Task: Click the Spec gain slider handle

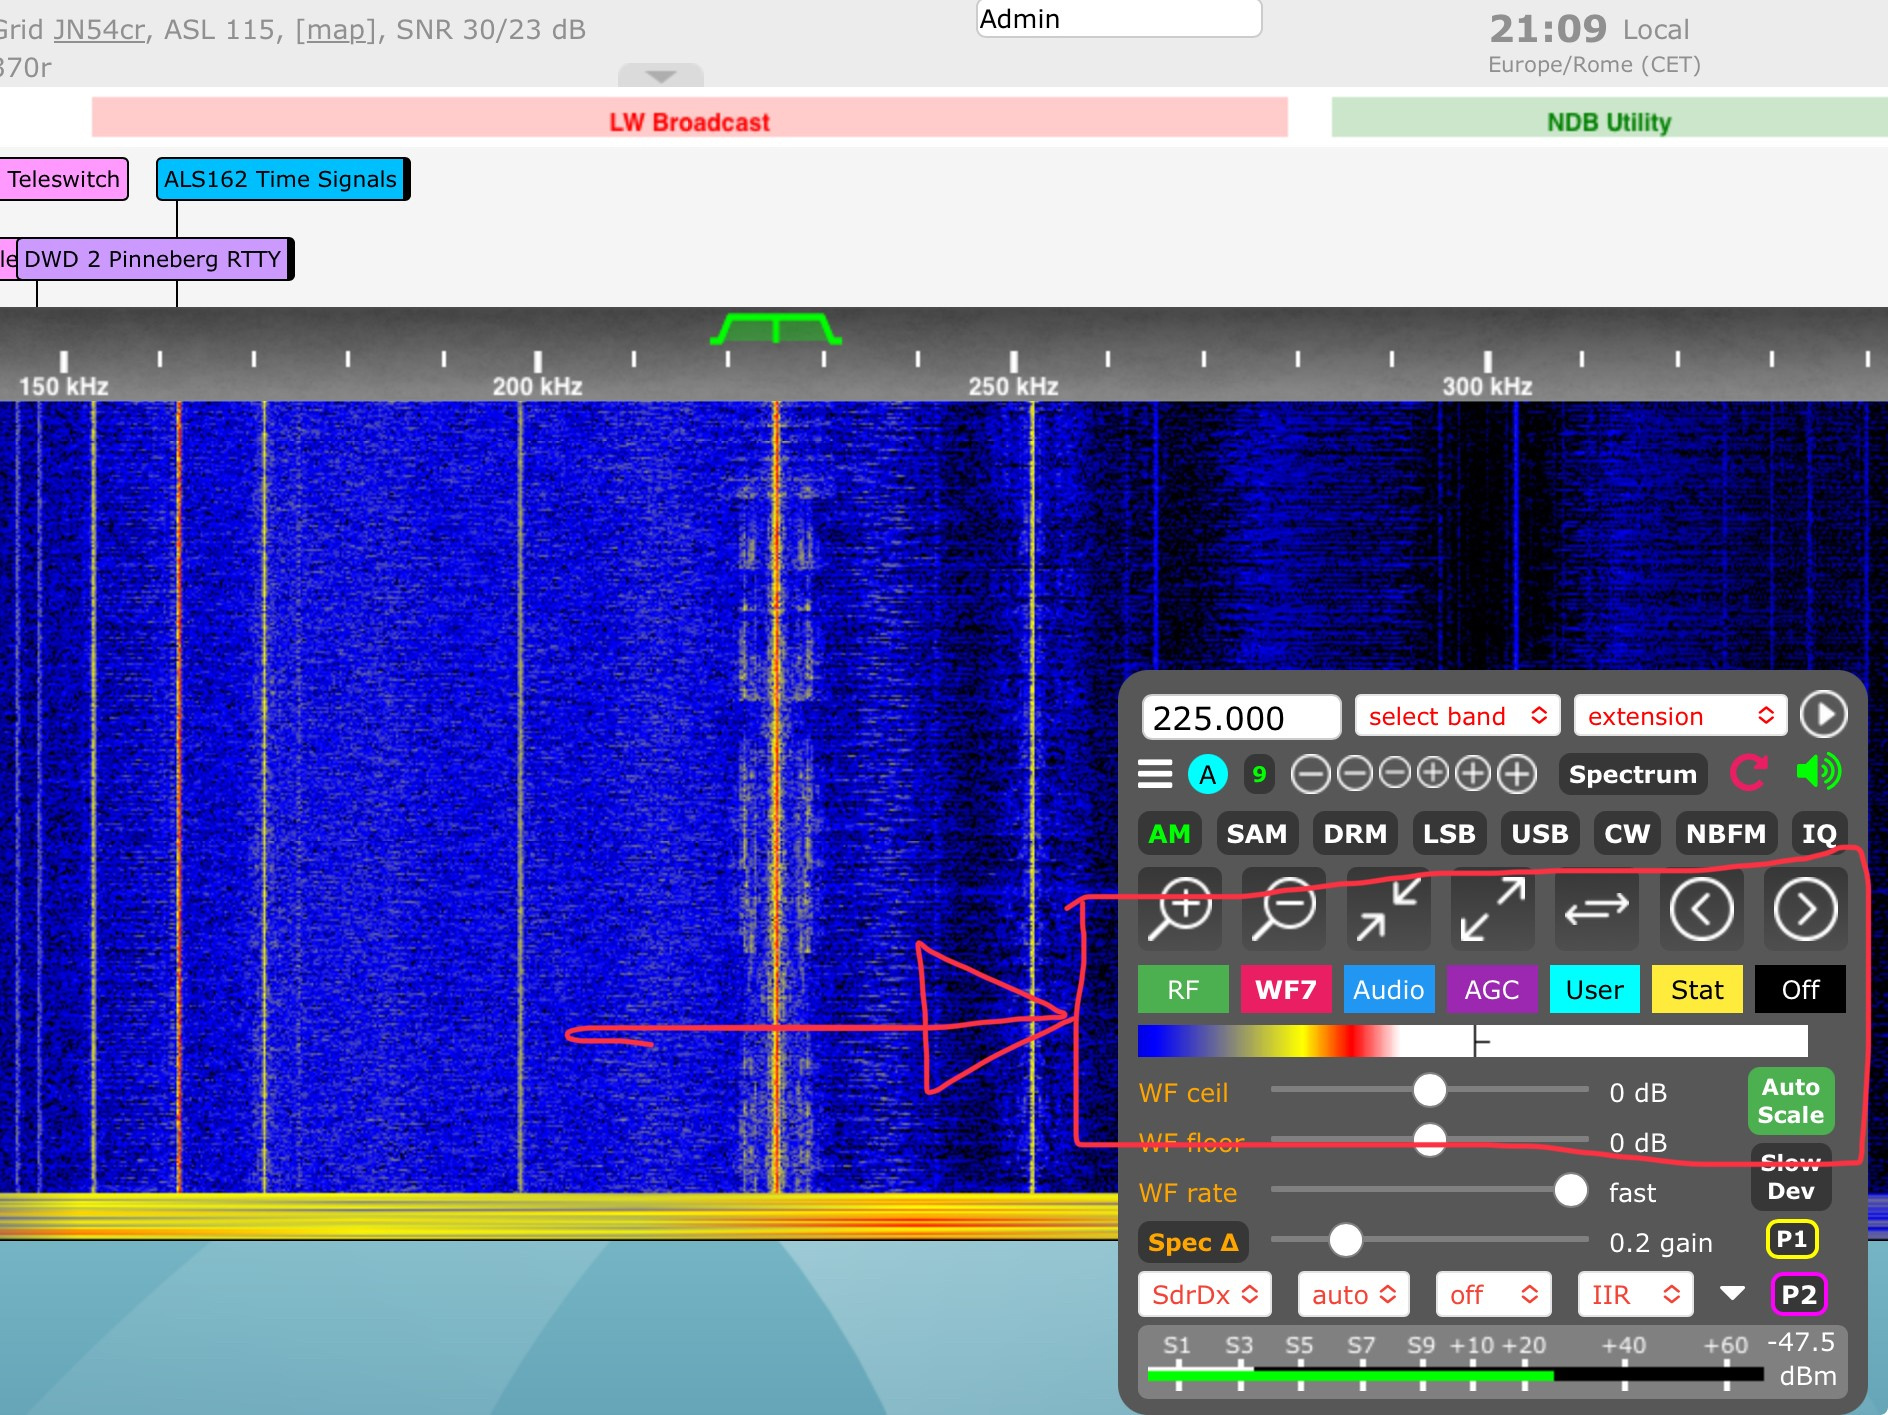Action: [x=1346, y=1240]
